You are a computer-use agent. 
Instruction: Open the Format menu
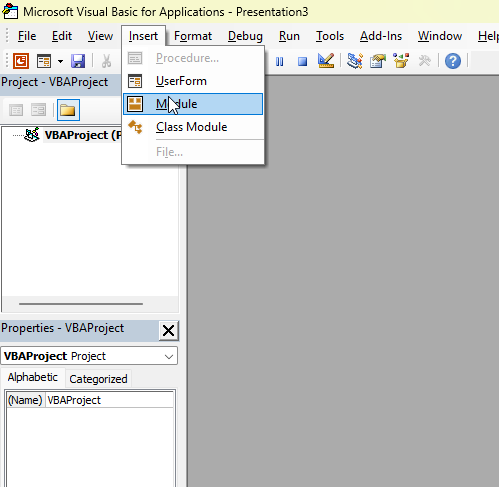pyautogui.click(x=193, y=36)
